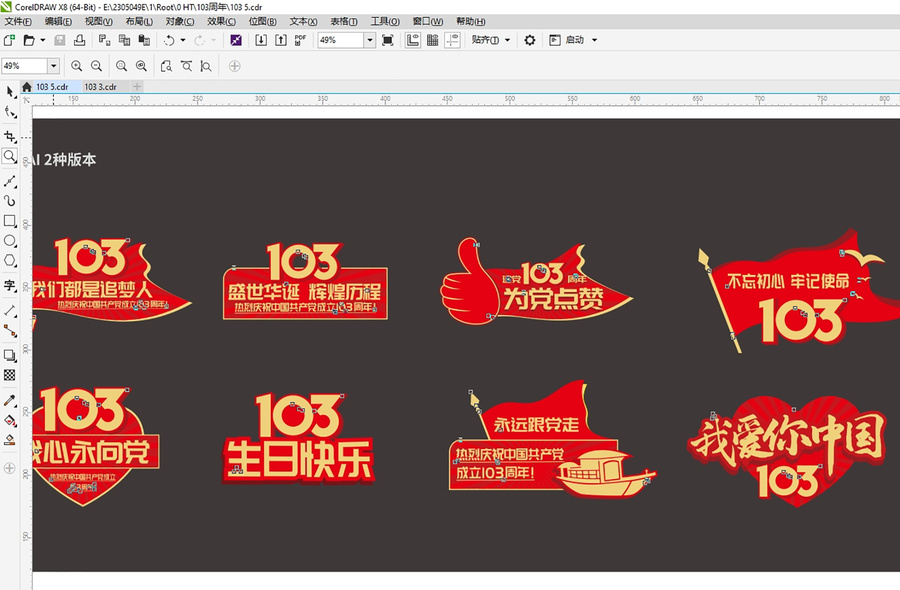Click the 启动 application launcher button
This screenshot has width=900, height=590.
(x=567, y=40)
